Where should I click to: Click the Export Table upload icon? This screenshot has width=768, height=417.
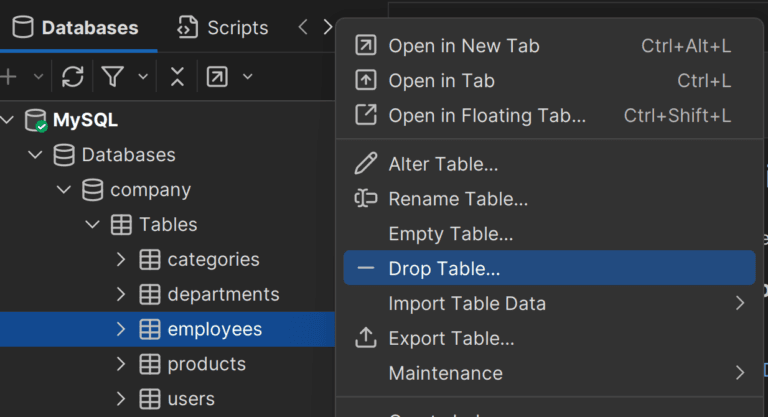tap(366, 338)
